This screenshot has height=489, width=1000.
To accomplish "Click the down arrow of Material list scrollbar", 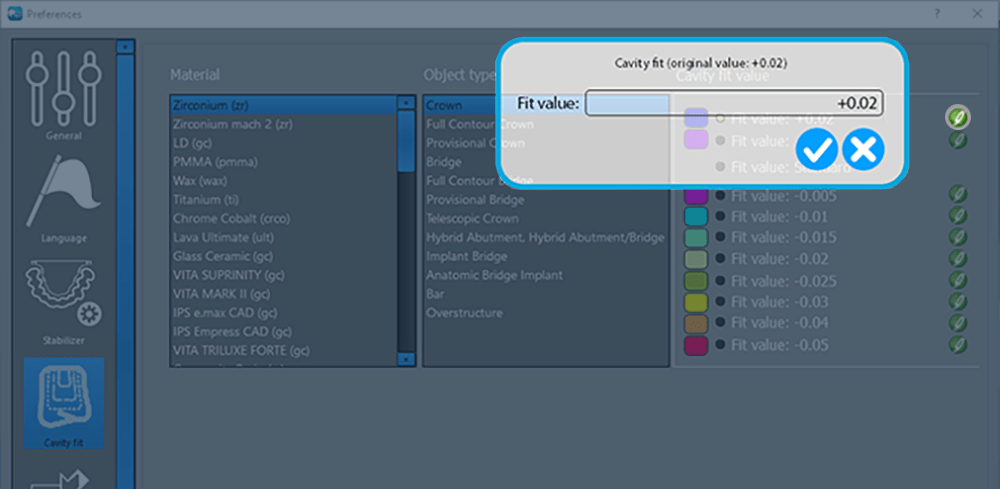I will pyautogui.click(x=406, y=360).
